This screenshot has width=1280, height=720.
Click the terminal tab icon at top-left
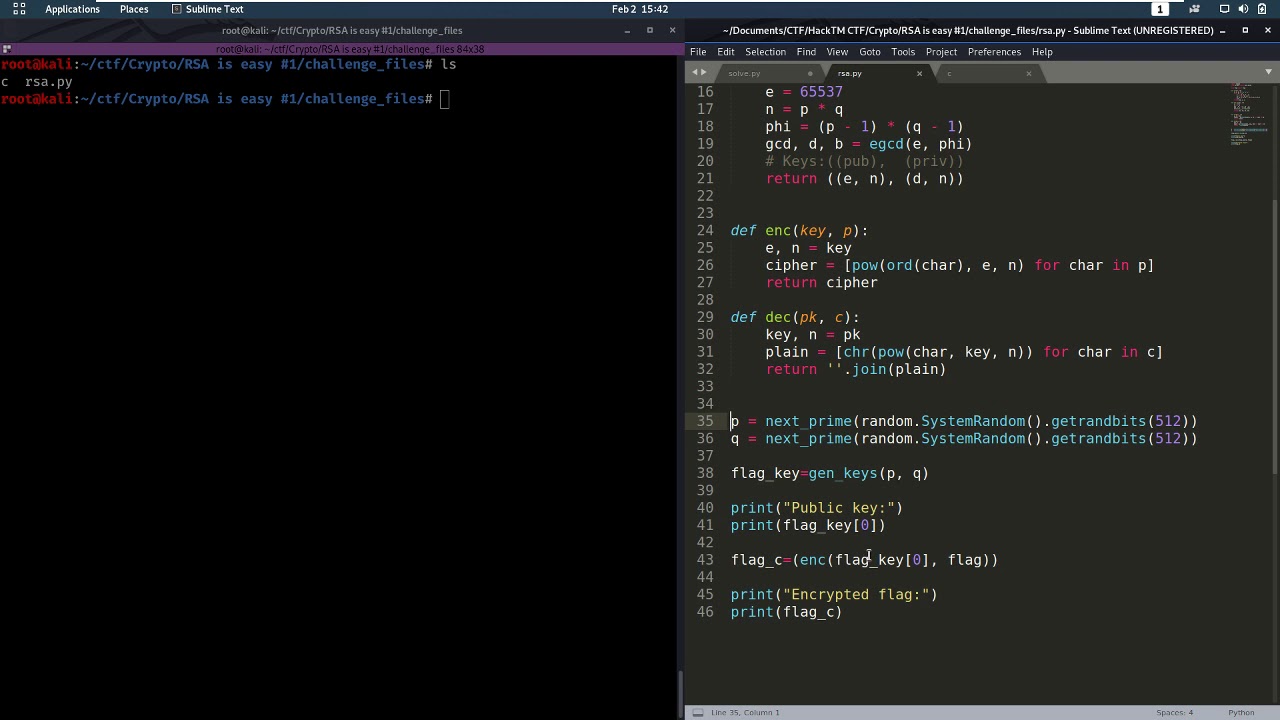pyautogui.click(x=6, y=49)
